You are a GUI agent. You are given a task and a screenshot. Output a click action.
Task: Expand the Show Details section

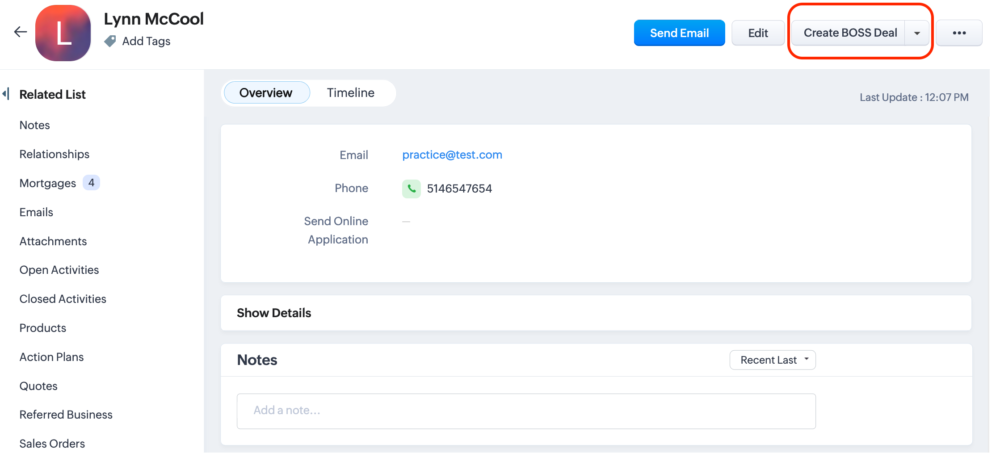pyautogui.click(x=274, y=313)
